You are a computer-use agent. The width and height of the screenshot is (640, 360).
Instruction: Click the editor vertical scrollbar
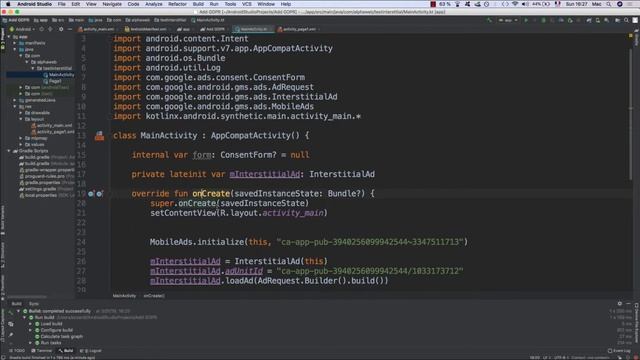tap(630, 114)
